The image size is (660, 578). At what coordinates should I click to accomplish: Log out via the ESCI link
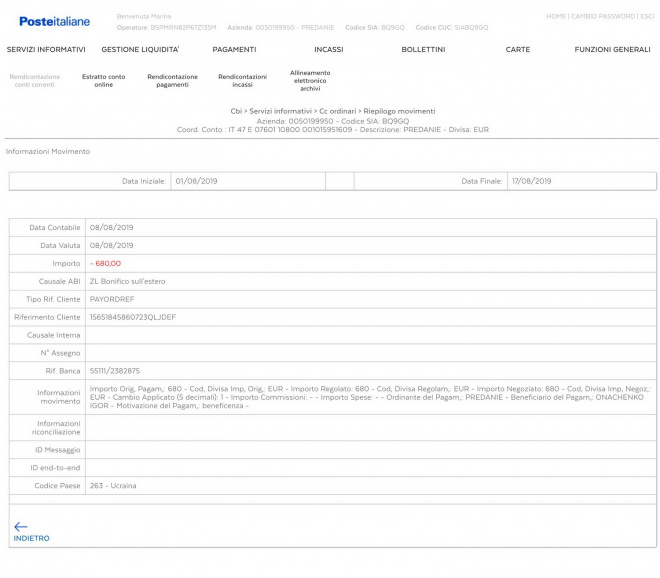point(647,16)
